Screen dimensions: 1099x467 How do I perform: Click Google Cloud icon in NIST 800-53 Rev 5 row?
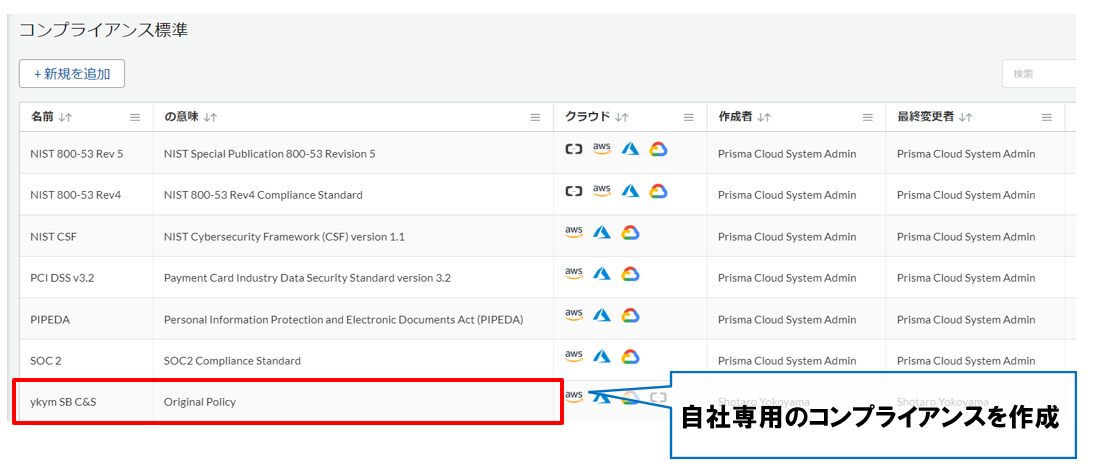coord(657,149)
